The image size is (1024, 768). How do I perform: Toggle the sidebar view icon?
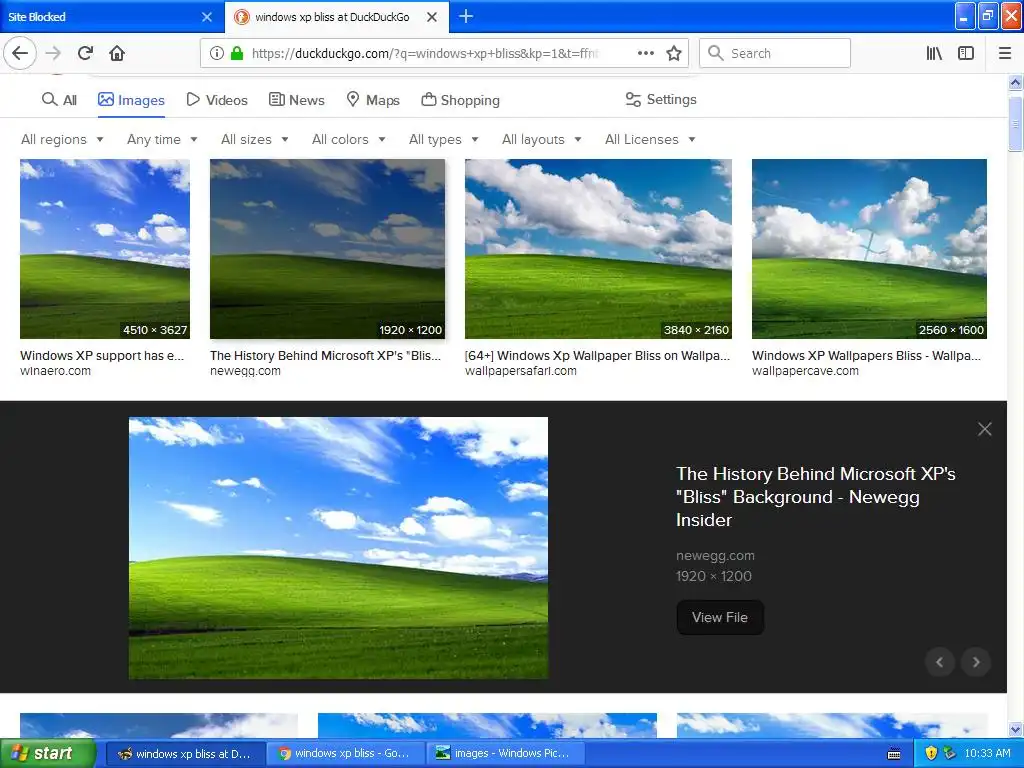[966, 53]
